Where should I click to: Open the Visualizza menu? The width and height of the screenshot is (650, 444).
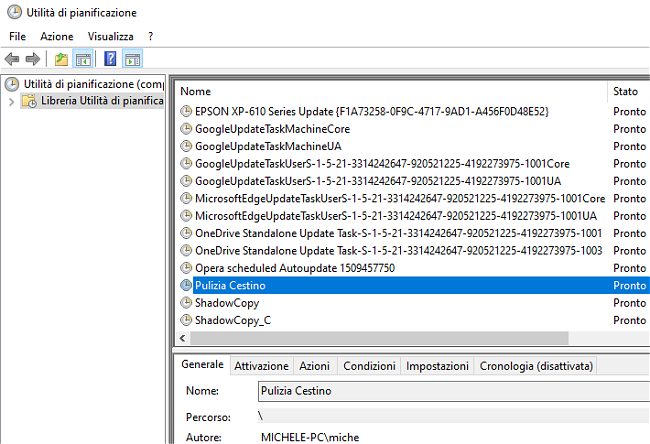click(x=111, y=36)
